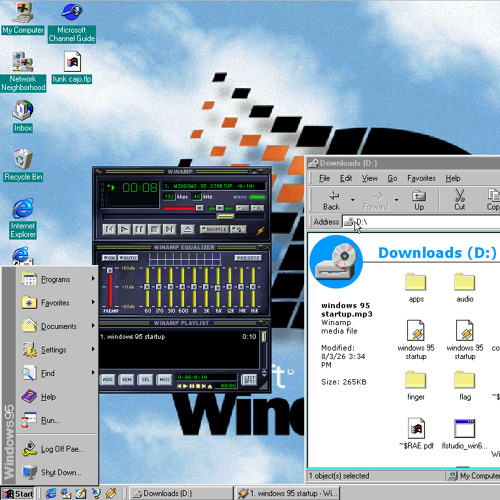Click the address bar showing D:\

422,222
